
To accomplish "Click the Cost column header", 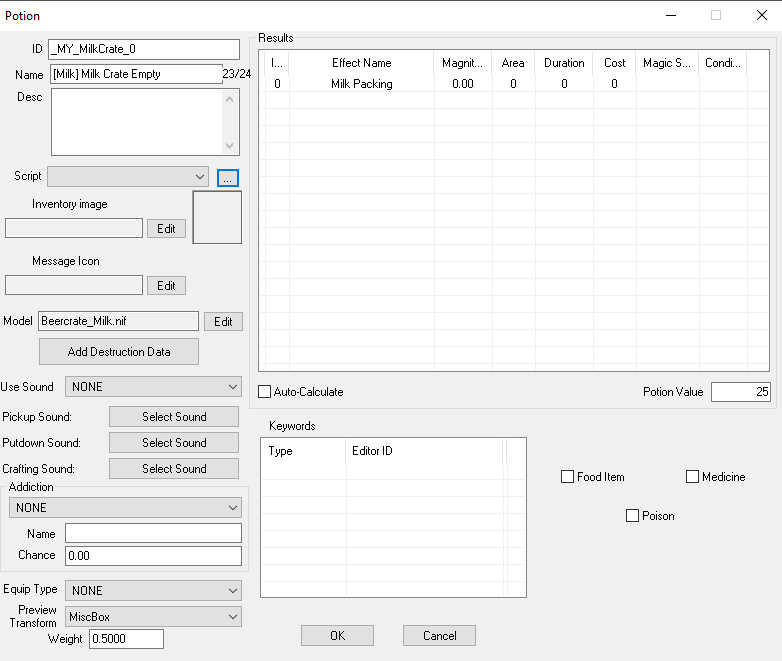I will point(614,63).
